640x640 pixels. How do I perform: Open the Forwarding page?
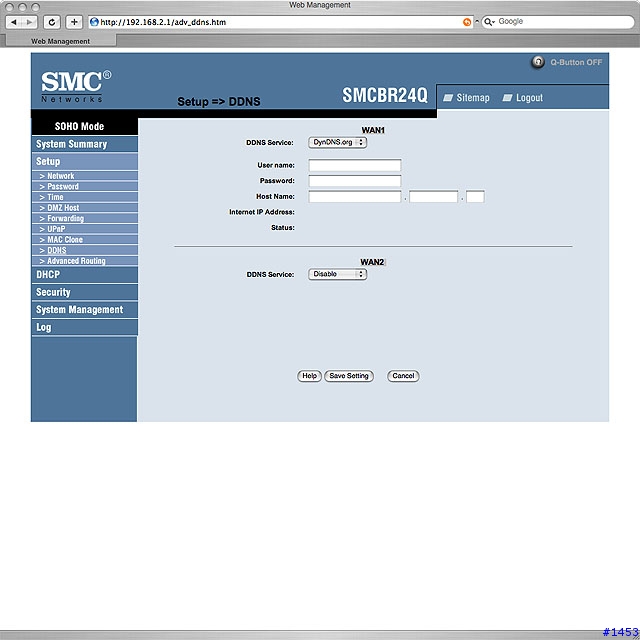[x=85, y=218]
